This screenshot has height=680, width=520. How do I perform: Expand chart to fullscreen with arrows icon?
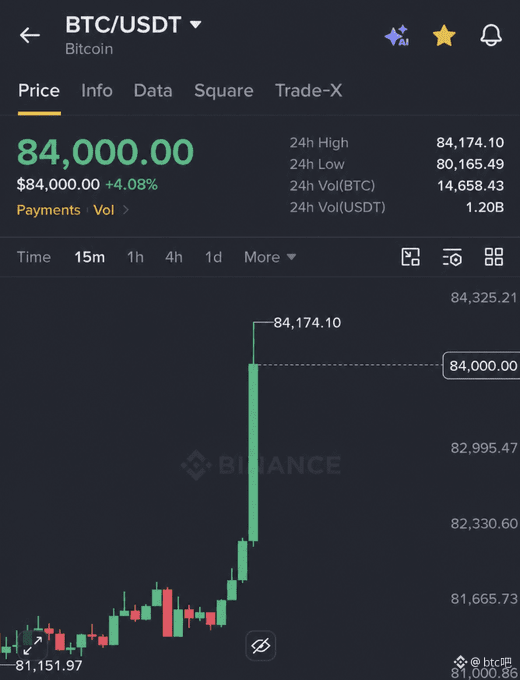(x=33, y=645)
